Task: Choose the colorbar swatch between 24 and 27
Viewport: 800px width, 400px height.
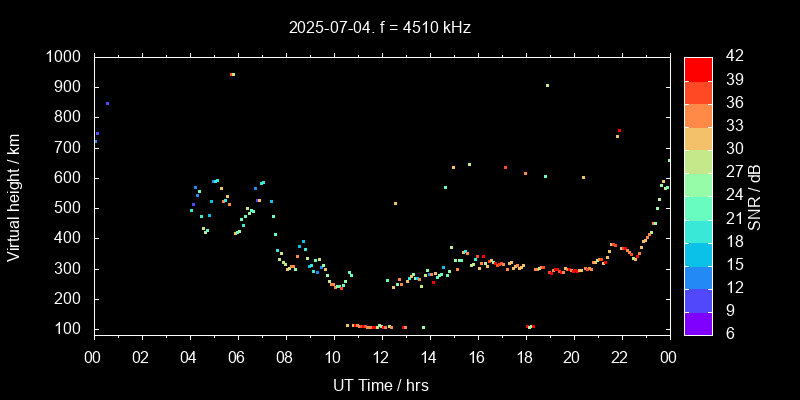Action: (x=698, y=184)
